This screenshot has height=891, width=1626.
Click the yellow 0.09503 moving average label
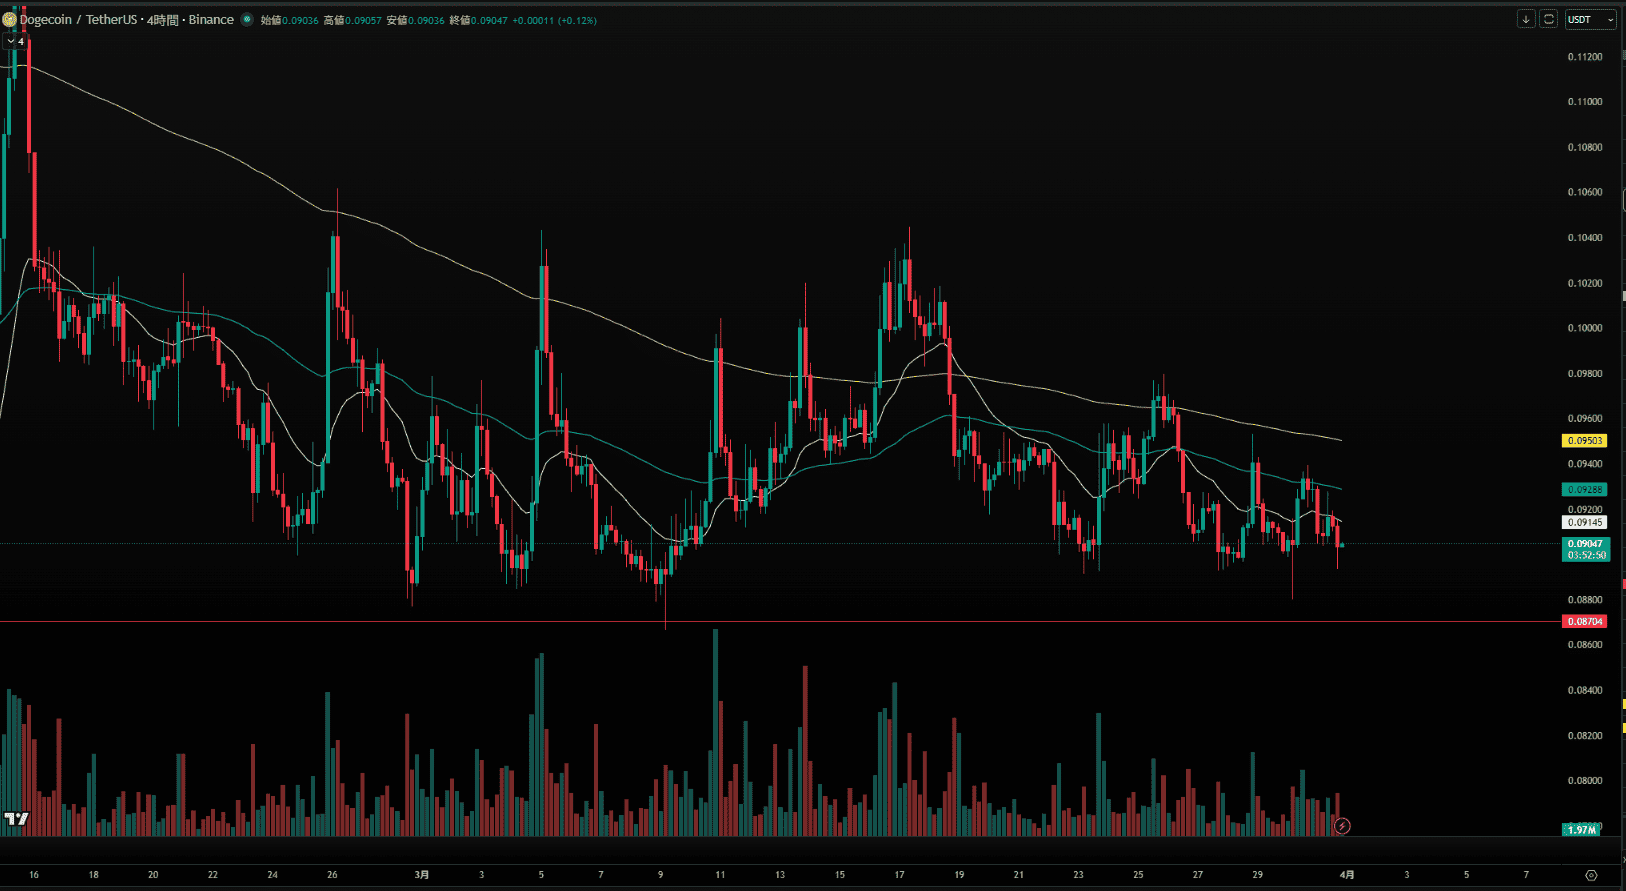(1585, 440)
